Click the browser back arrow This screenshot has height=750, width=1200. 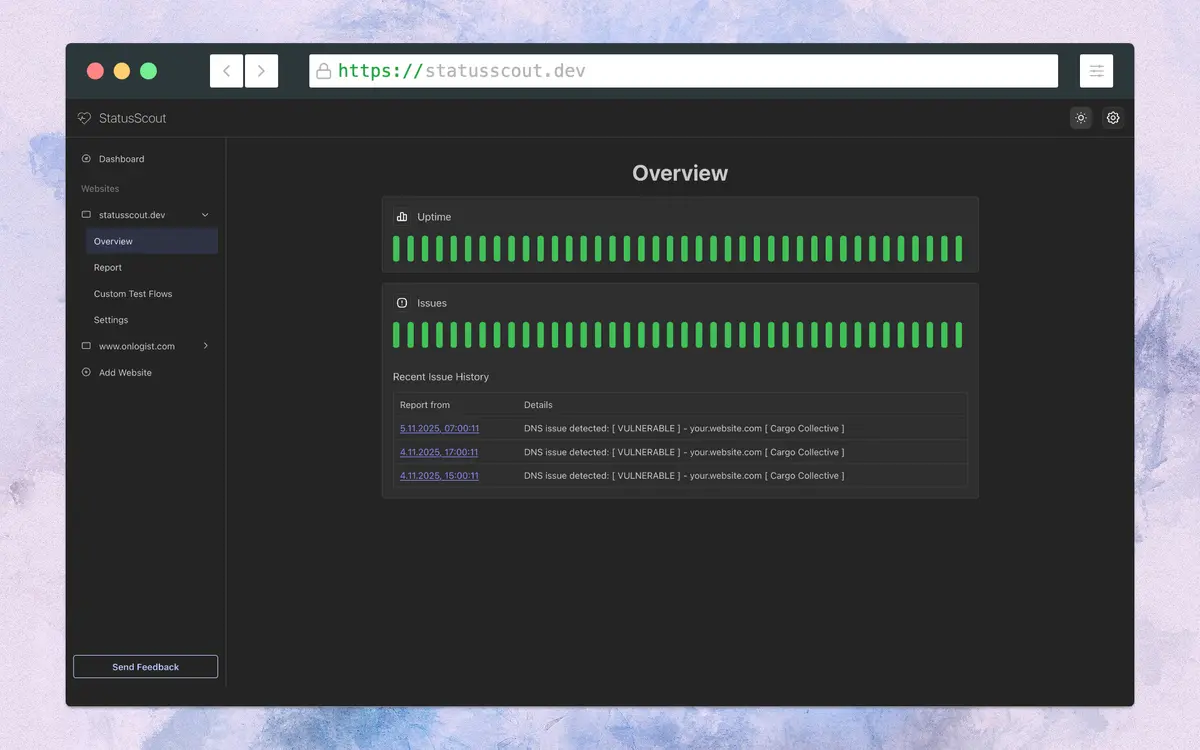[x=226, y=71]
